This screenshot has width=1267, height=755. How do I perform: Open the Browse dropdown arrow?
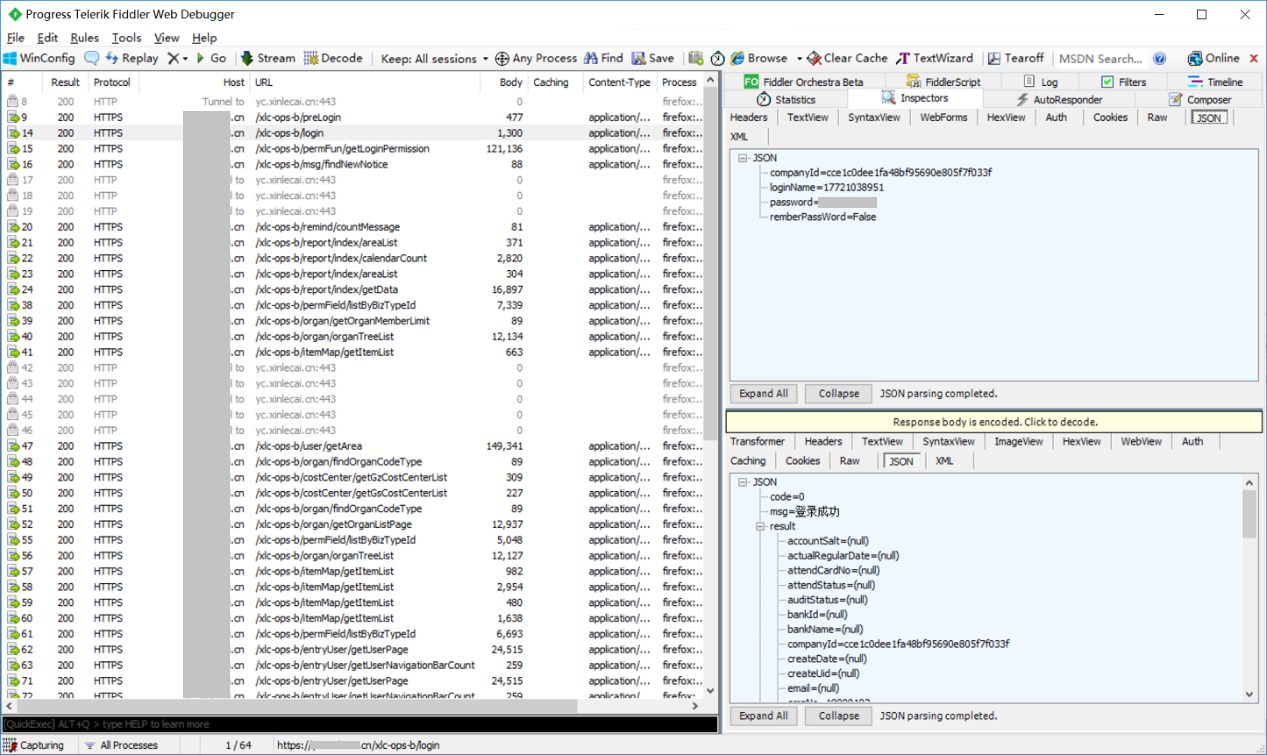[797, 58]
